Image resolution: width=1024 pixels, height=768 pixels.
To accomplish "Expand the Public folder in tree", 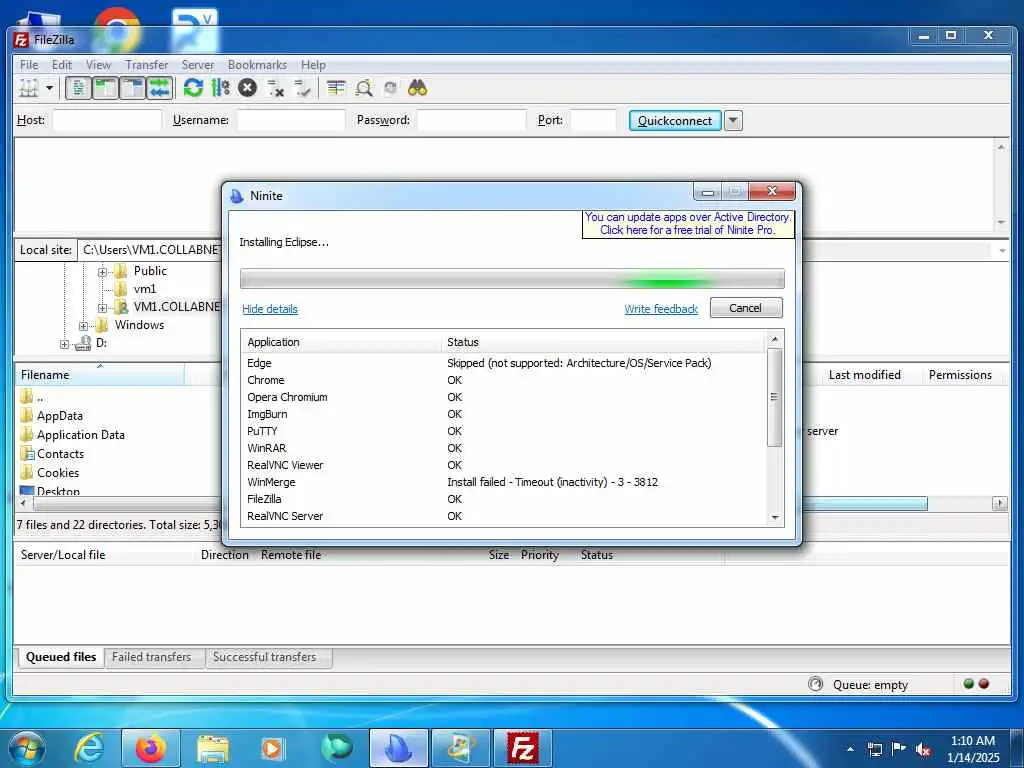I will pos(103,272).
